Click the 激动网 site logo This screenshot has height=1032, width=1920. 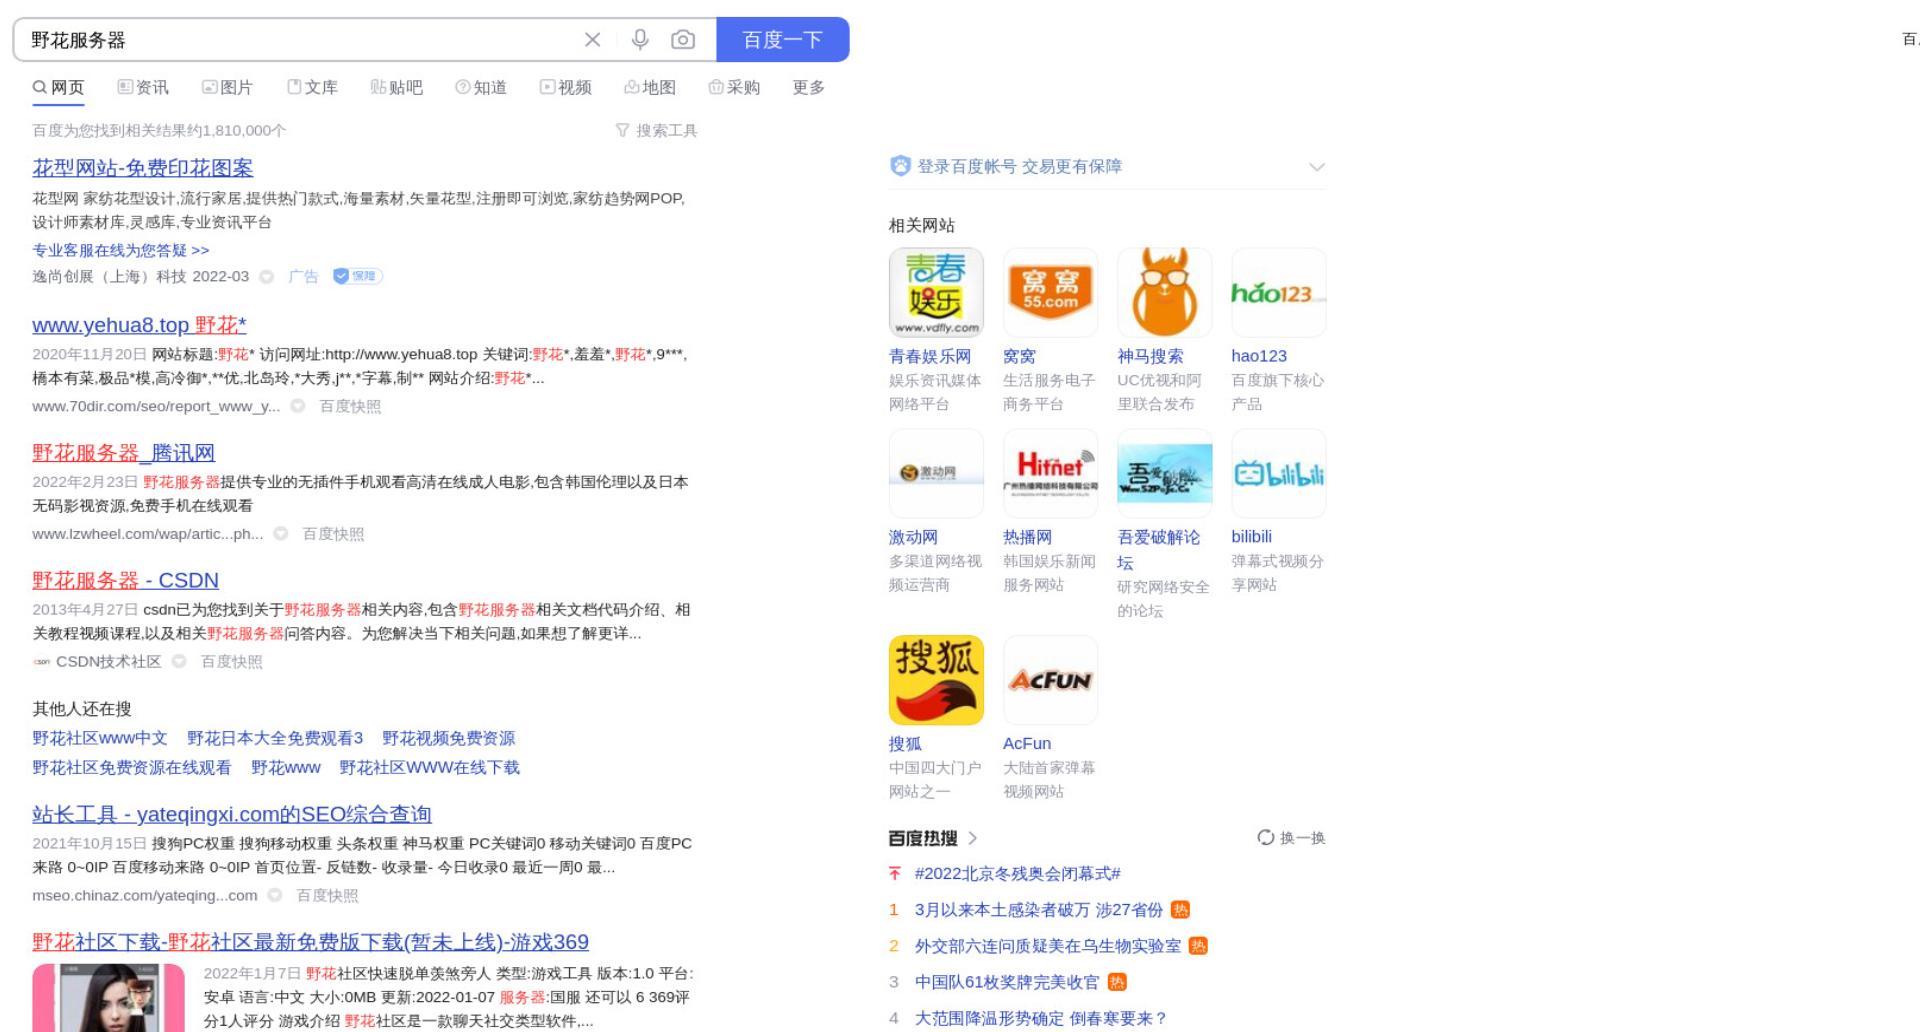click(x=936, y=473)
